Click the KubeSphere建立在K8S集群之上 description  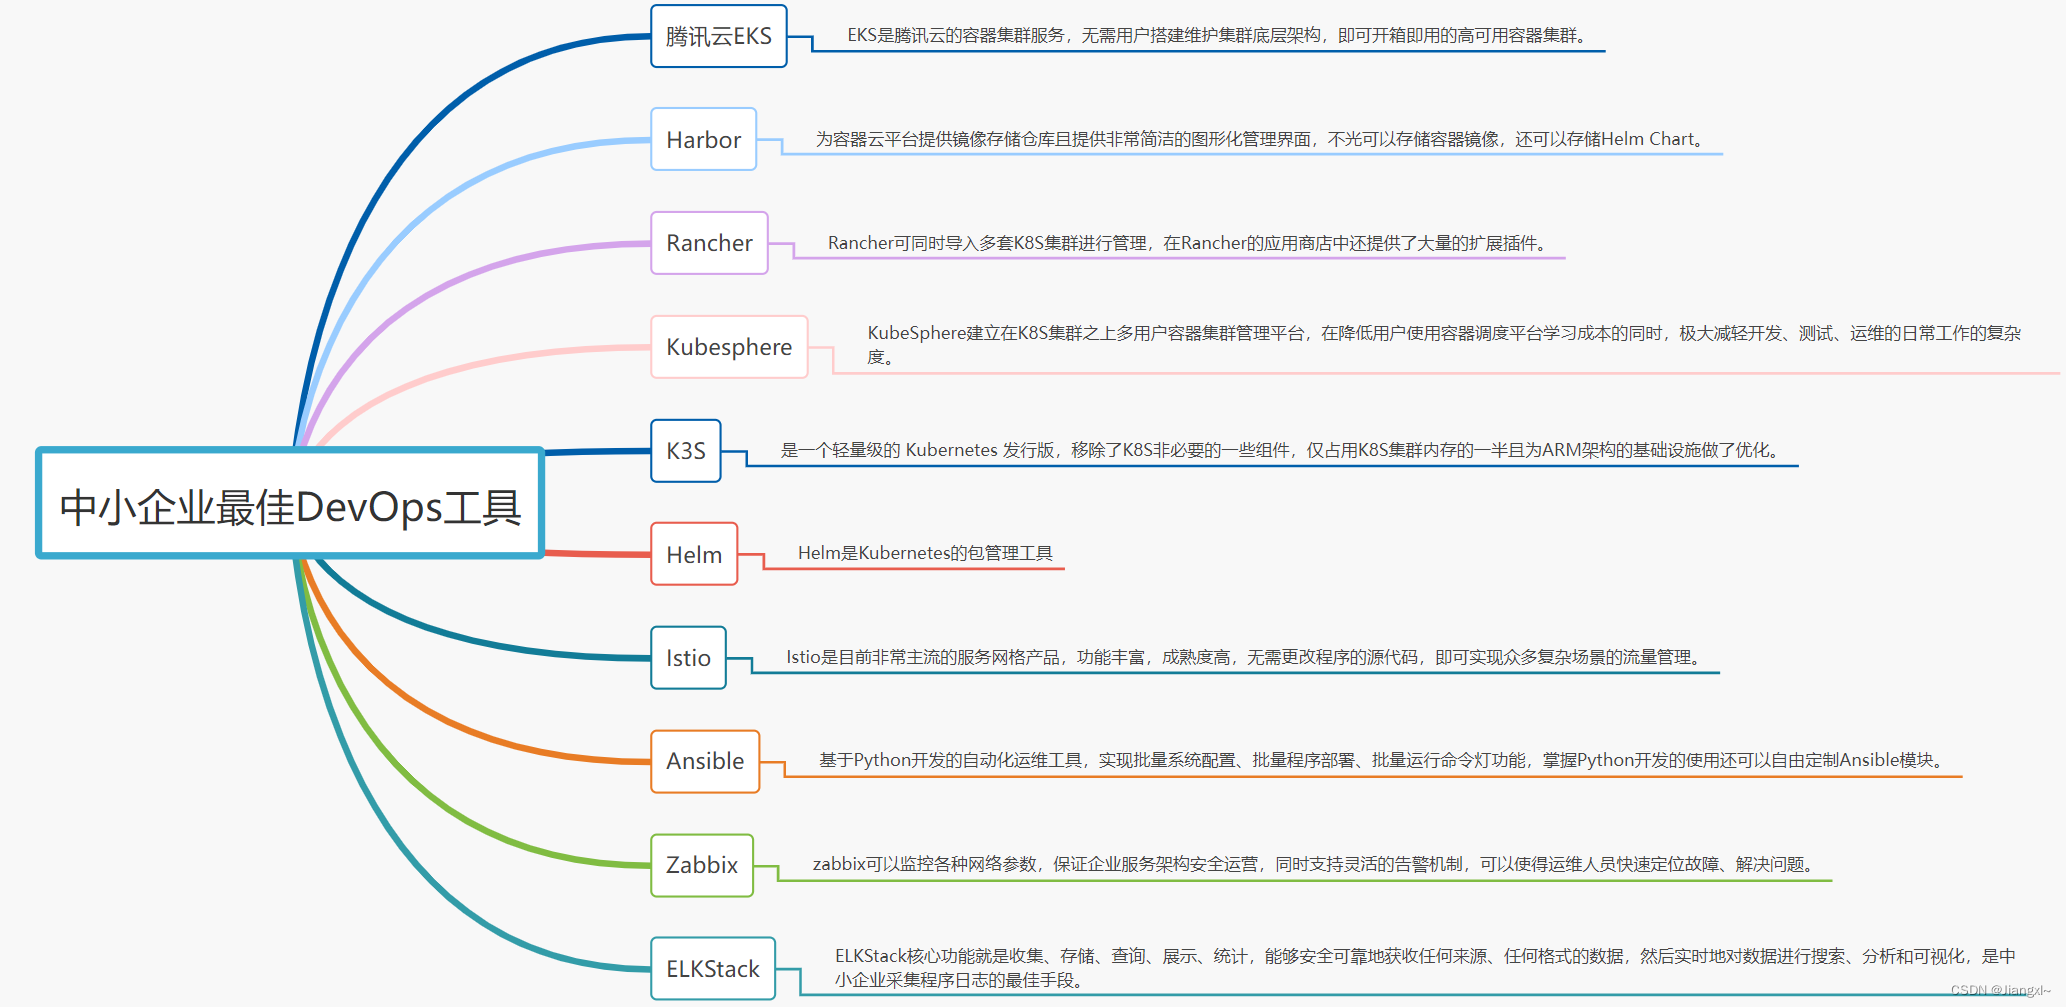point(1444,345)
